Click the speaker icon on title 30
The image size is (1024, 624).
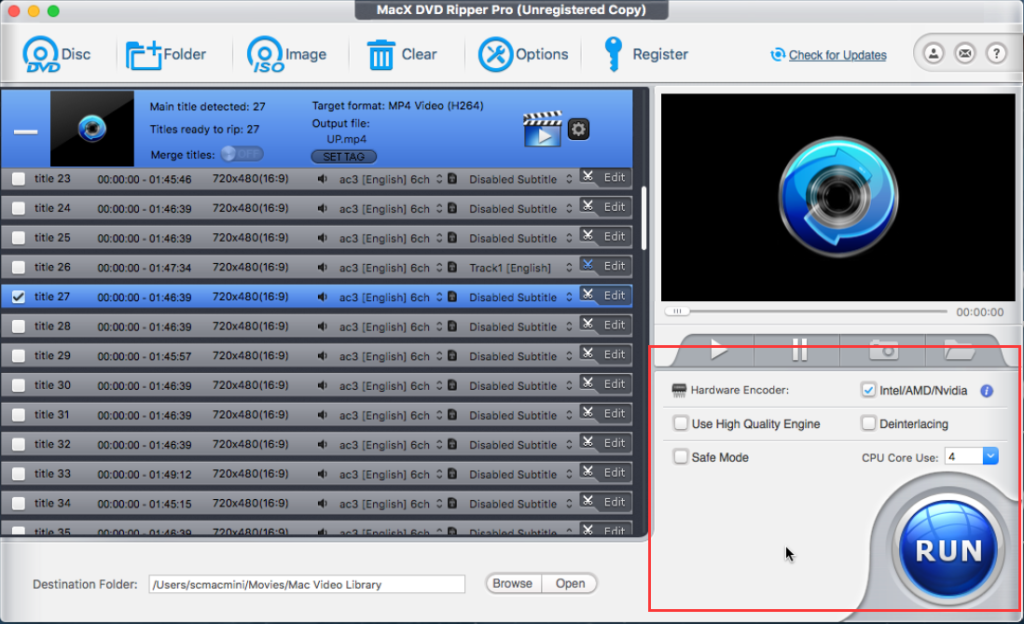pos(322,385)
